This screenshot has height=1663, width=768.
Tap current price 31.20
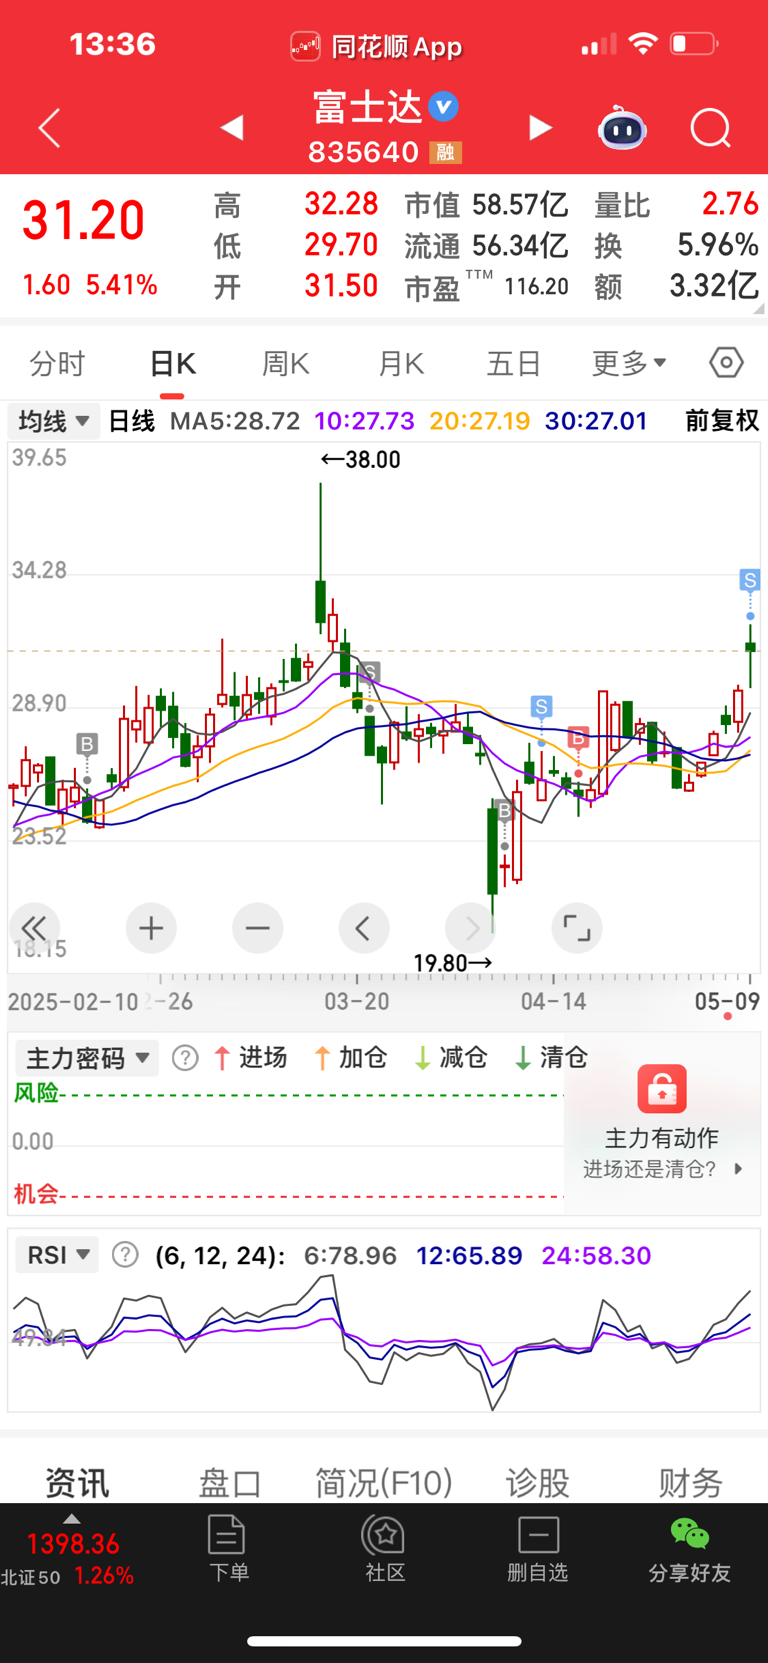pos(84,221)
